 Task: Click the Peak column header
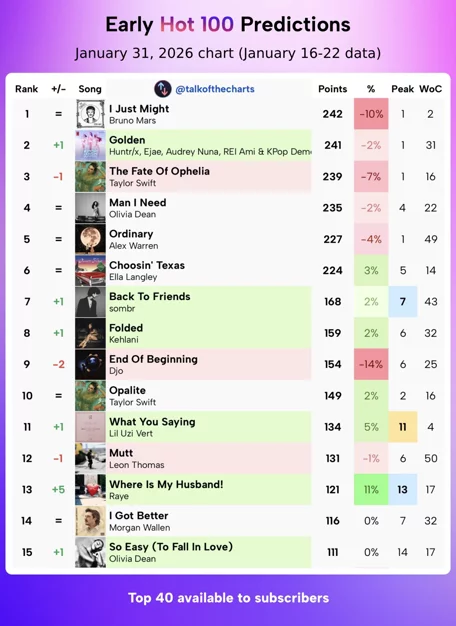pos(402,89)
